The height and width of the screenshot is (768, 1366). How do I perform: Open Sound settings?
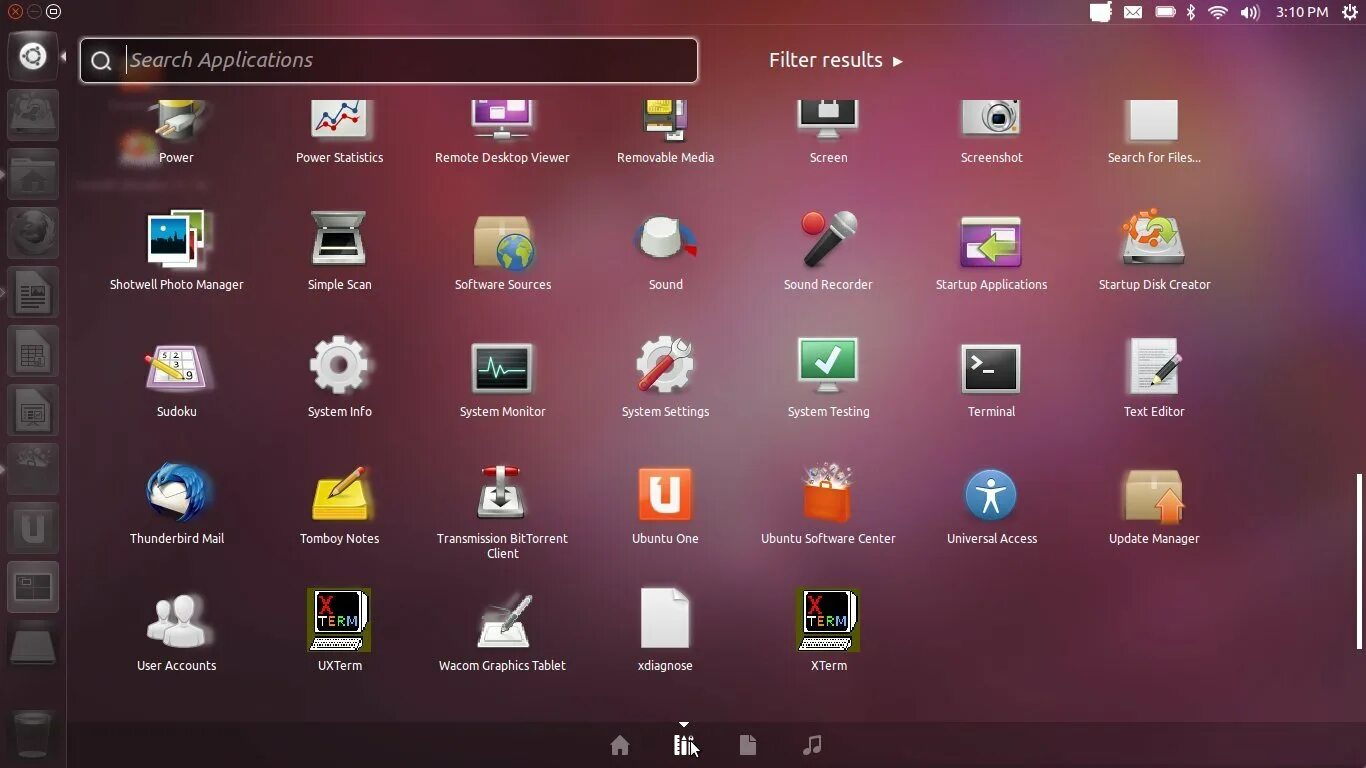click(x=665, y=250)
